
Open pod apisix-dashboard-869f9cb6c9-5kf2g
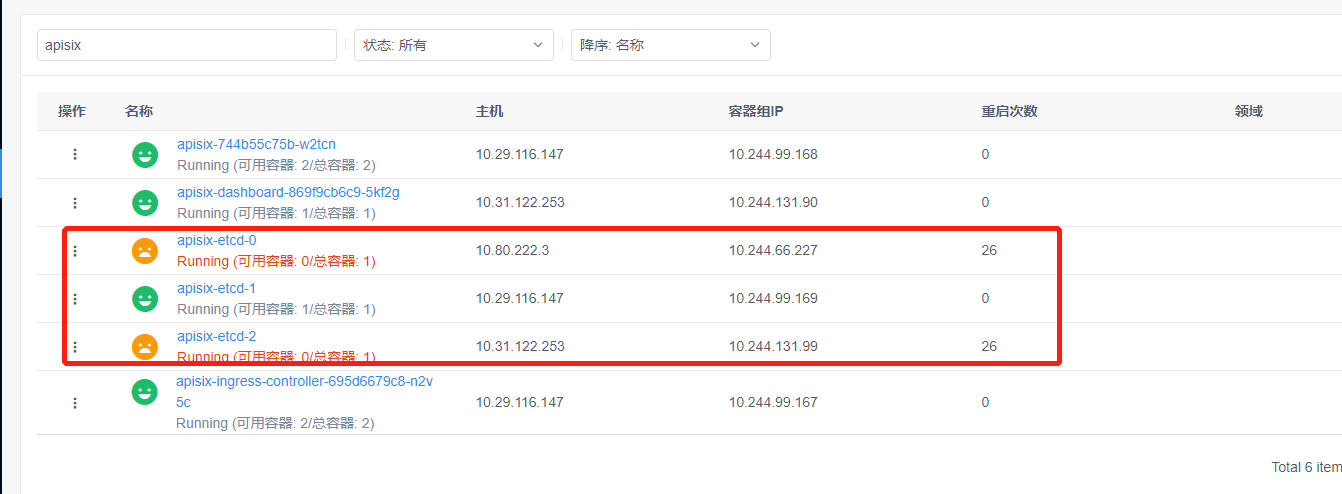tap(288, 192)
